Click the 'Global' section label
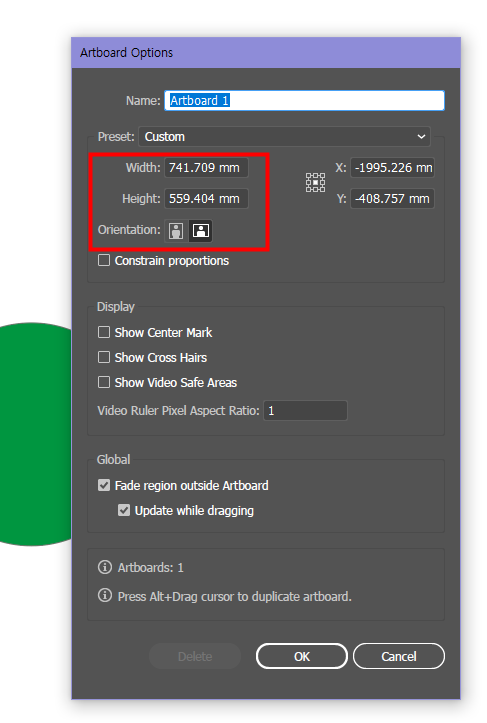This screenshot has height=723, width=487. click(113, 459)
